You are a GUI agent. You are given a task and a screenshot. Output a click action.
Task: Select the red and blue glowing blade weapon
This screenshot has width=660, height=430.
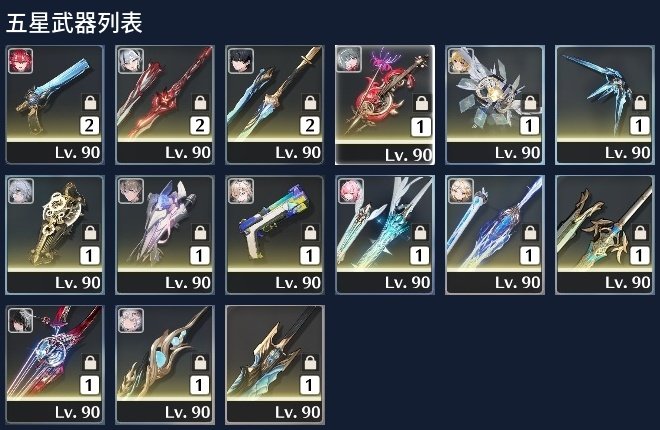[x=55, y=365]
